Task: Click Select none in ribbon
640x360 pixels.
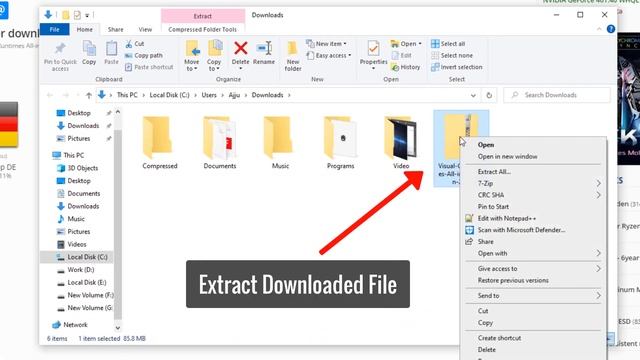Action: coord(452,56)
